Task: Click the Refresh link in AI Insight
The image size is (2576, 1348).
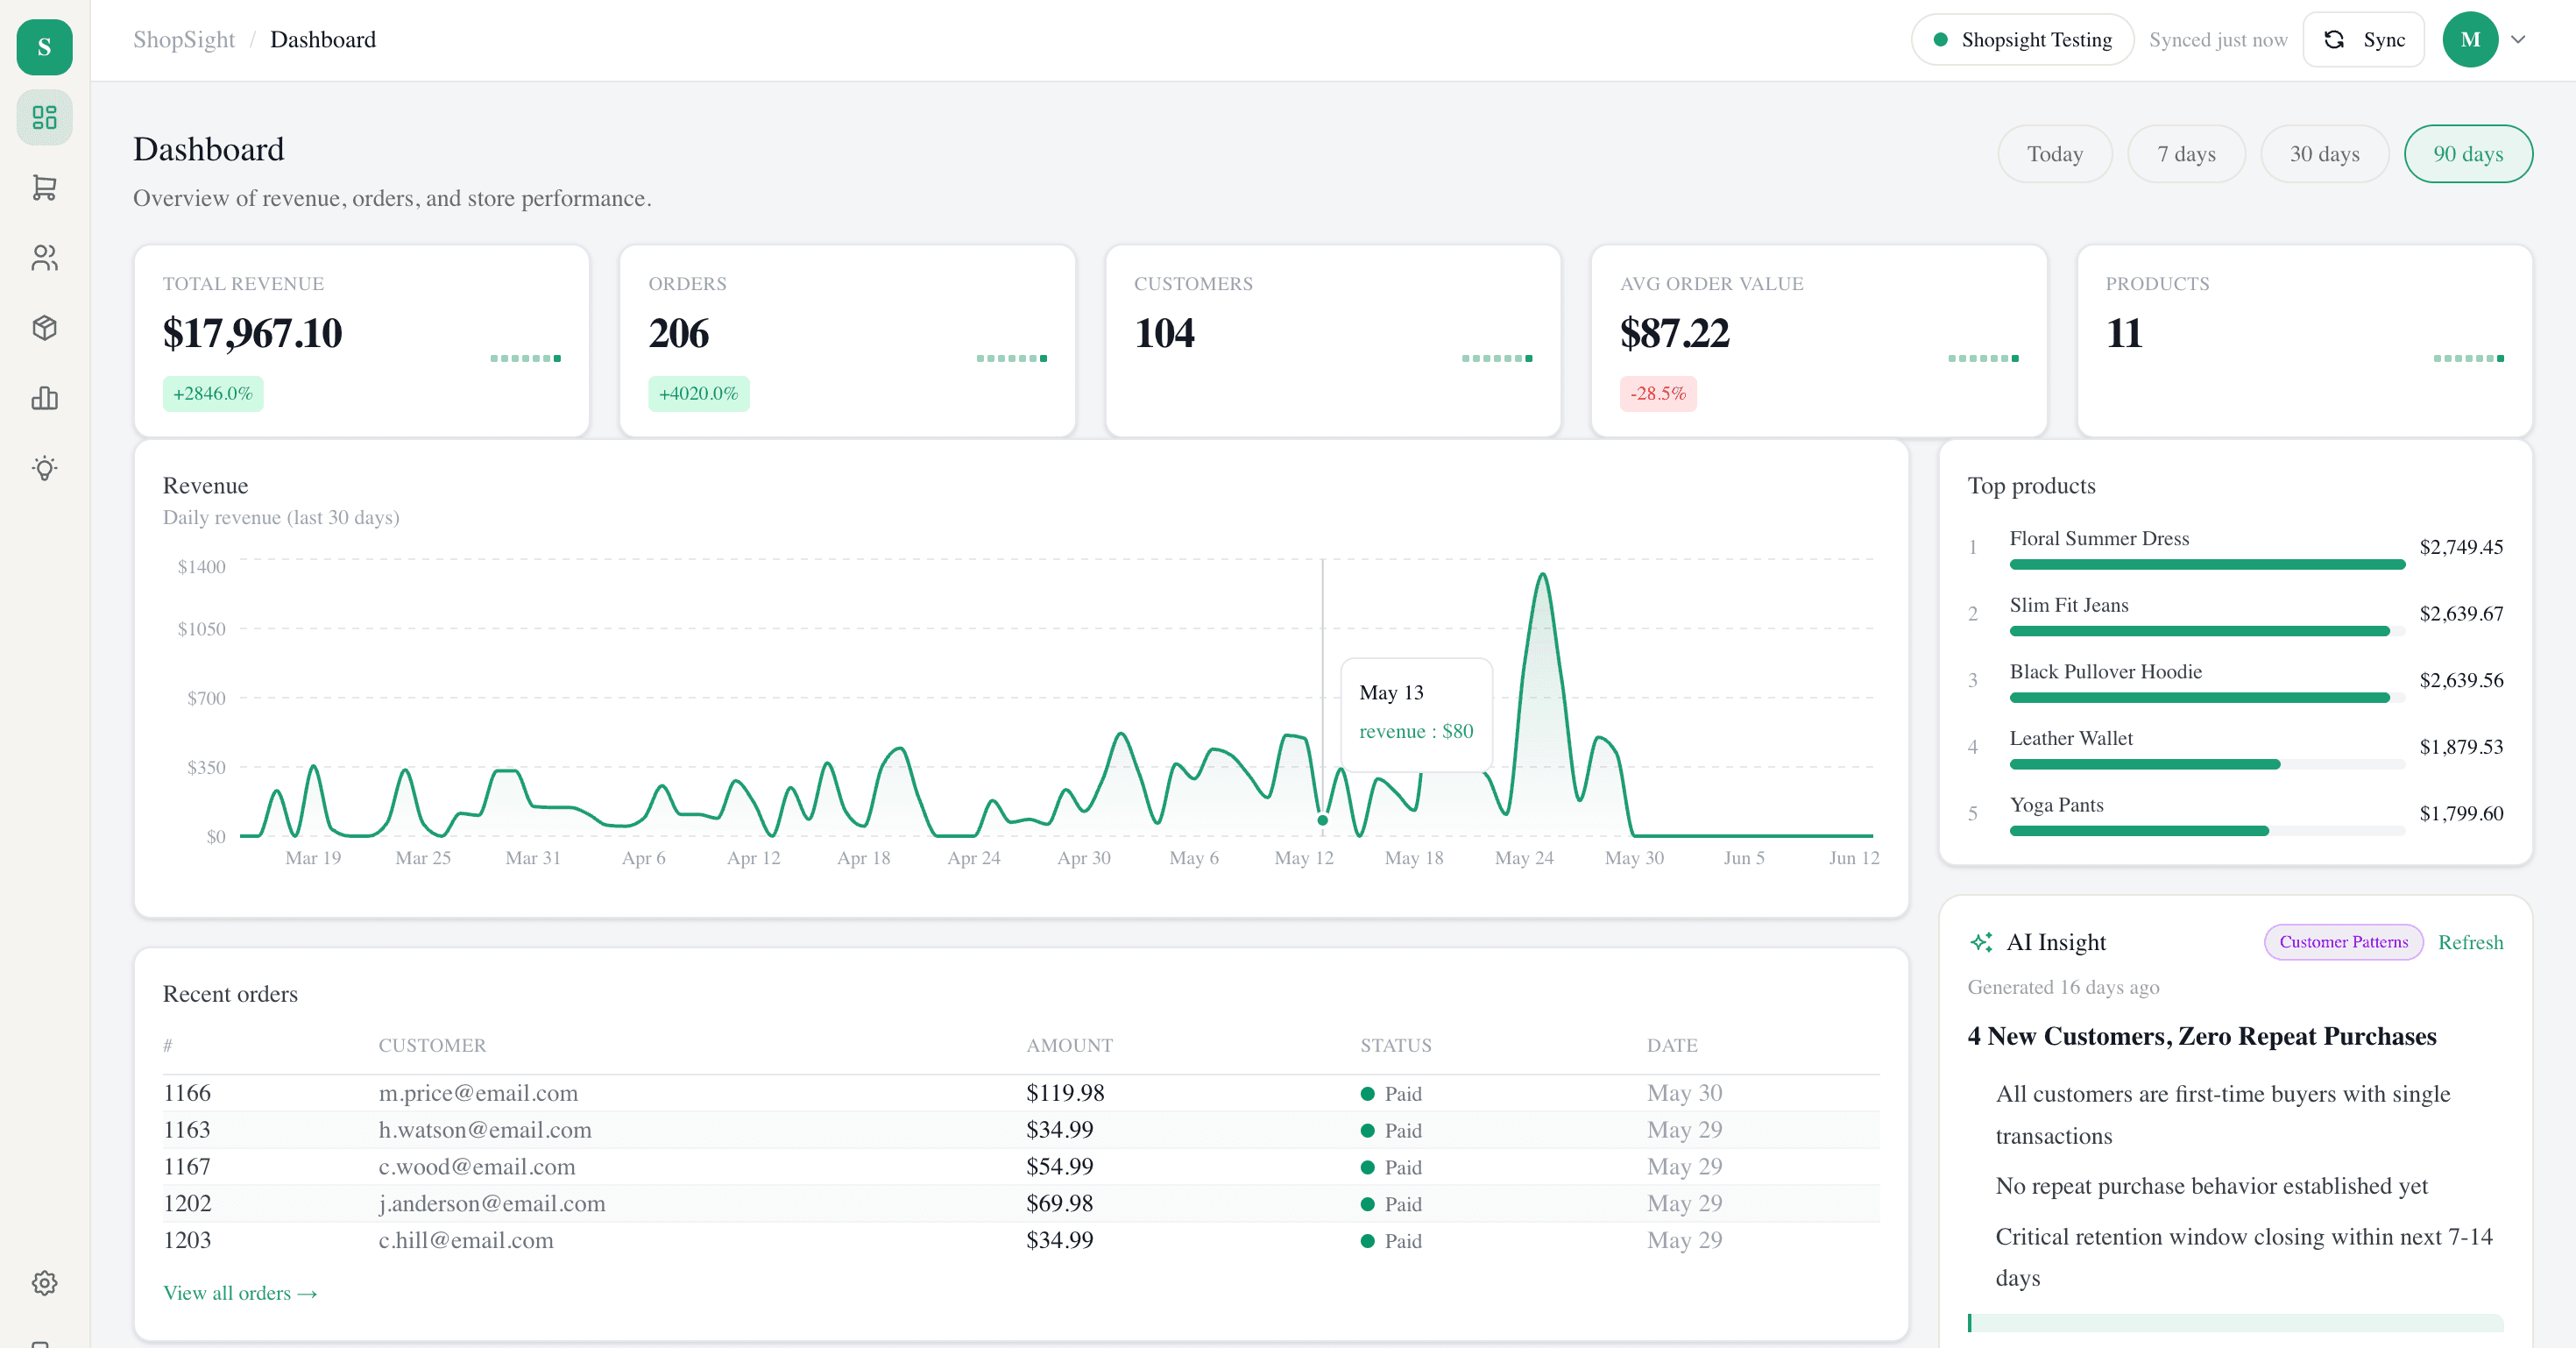Action: point(2470,942)
